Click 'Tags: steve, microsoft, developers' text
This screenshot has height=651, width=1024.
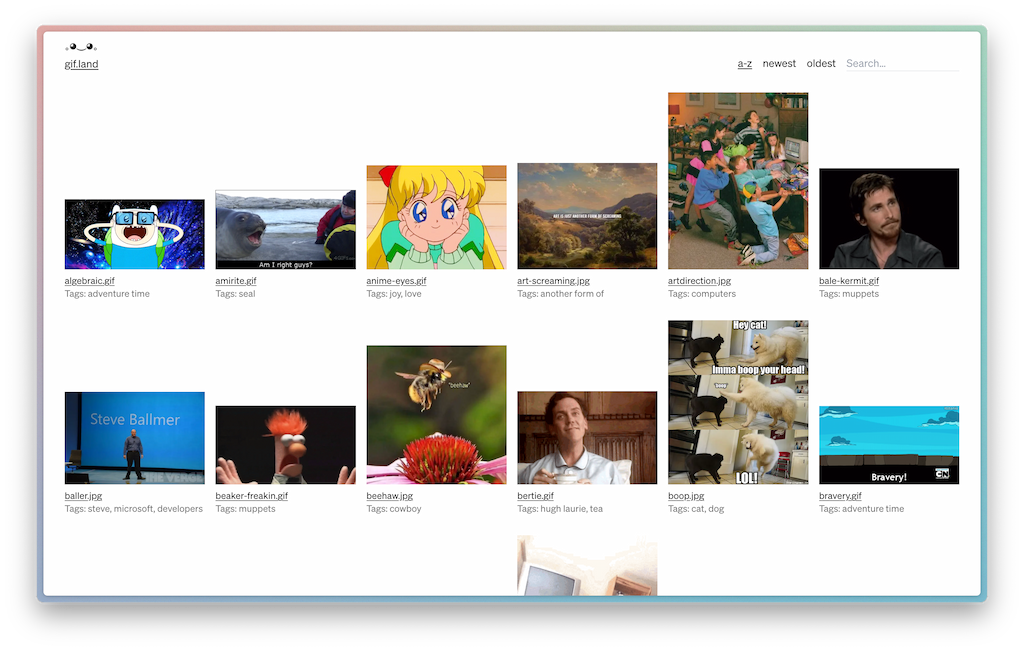pos(134,509)
